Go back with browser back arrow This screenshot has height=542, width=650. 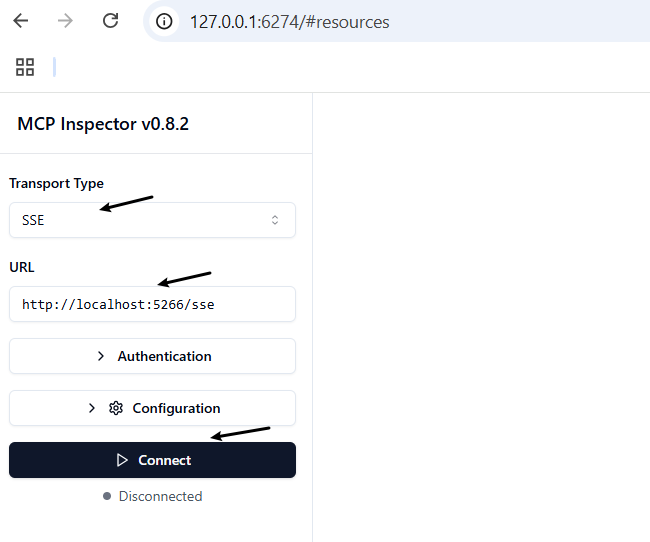(20, 21)
